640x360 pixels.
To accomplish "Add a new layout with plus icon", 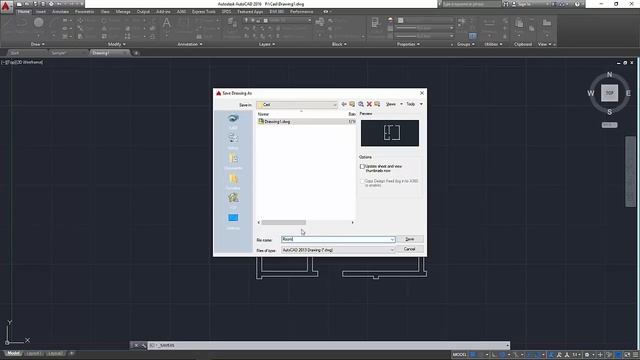I will point(71,353).
